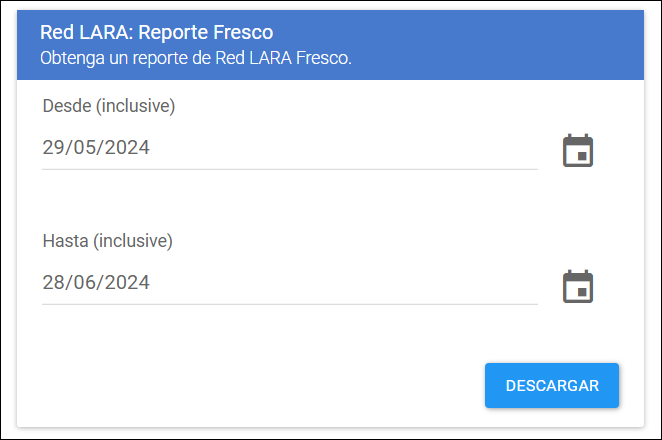Select the year '2024' in Desde date
This screenshot has height=440, width=662.
point(127,148)
